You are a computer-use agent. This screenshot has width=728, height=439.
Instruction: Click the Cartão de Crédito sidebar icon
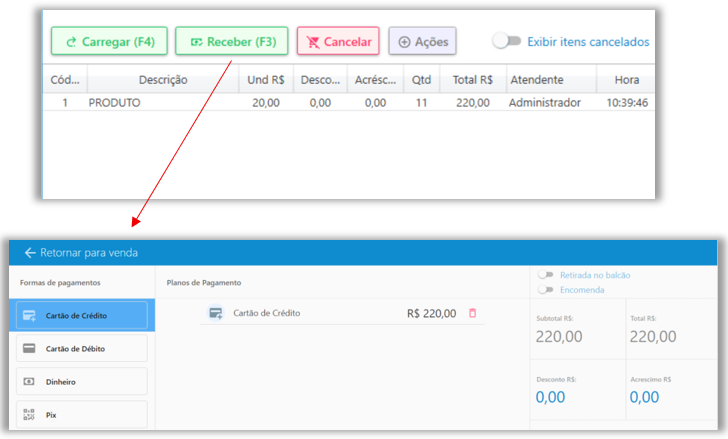click(29, 316)
